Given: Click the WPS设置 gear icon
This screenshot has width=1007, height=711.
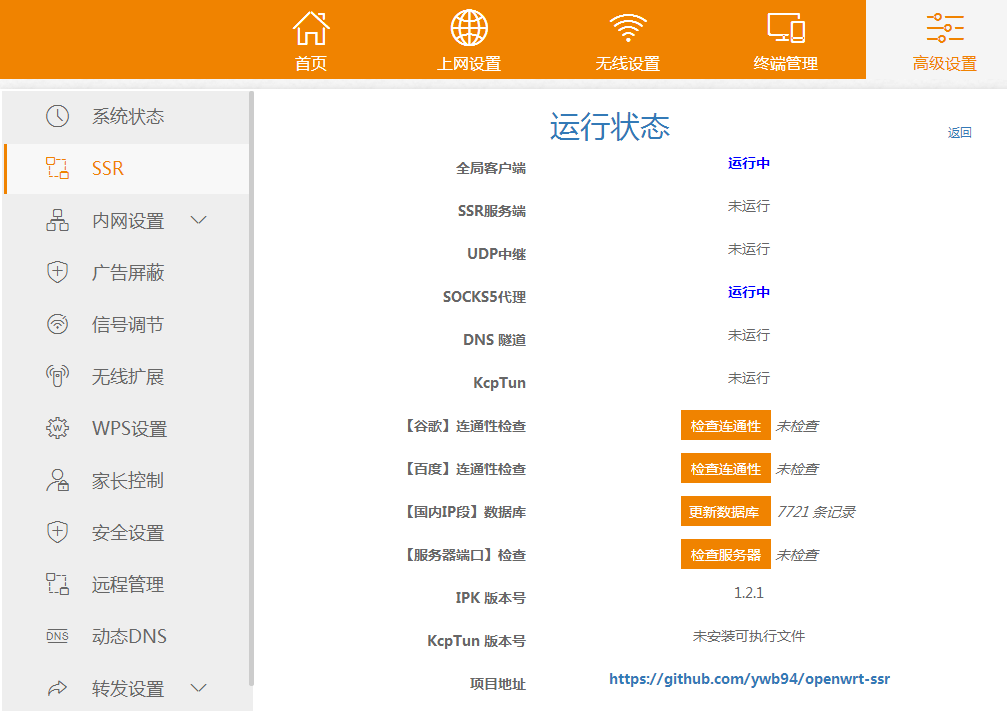Looking at the screenshot, I should 57,428.
